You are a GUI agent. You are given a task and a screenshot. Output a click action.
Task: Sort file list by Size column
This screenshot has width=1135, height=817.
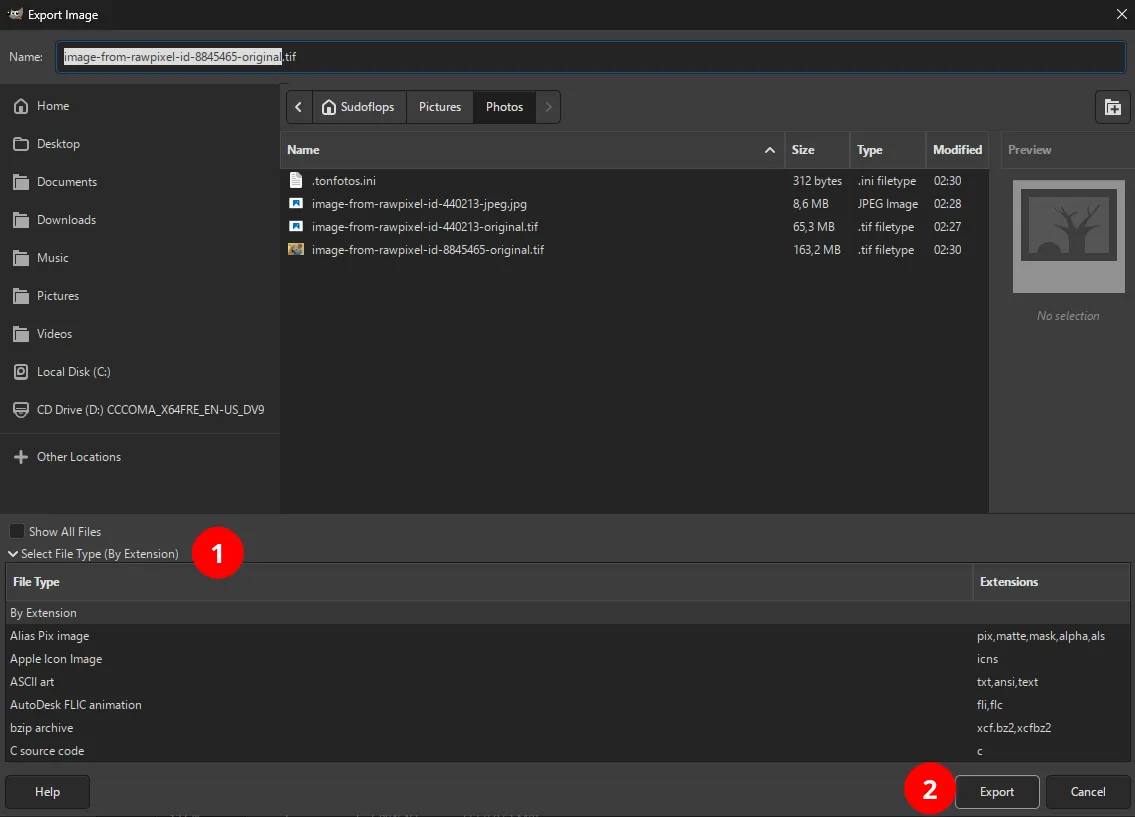803,150
